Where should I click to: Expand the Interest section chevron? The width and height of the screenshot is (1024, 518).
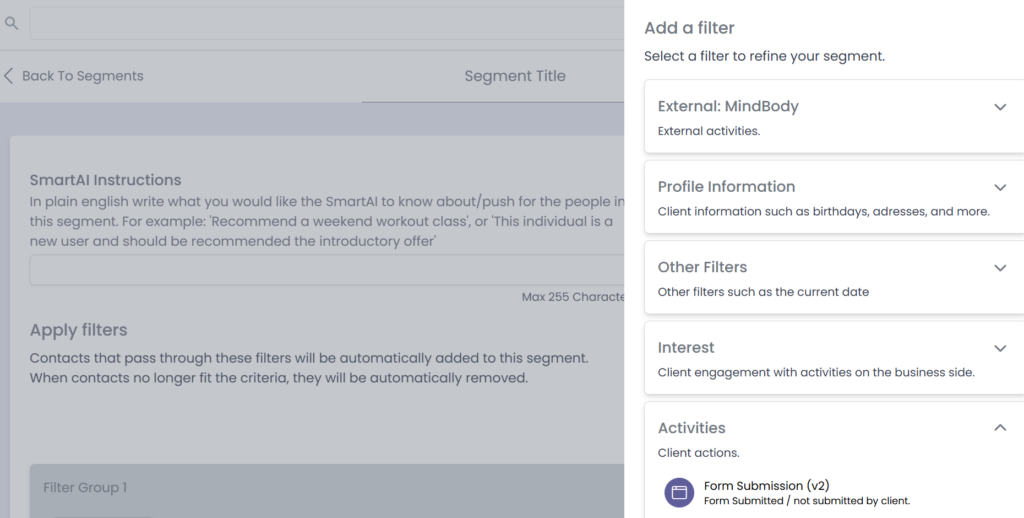coord(999,348)
